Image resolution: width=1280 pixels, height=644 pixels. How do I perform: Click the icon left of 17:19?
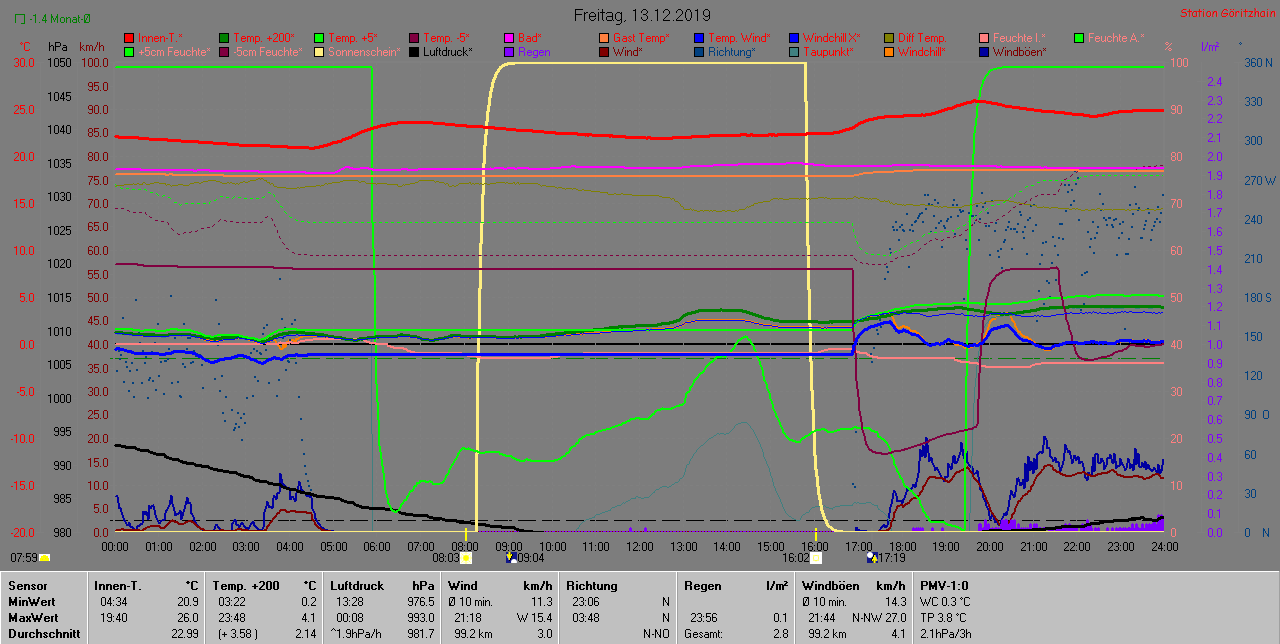tap(871, 559)
